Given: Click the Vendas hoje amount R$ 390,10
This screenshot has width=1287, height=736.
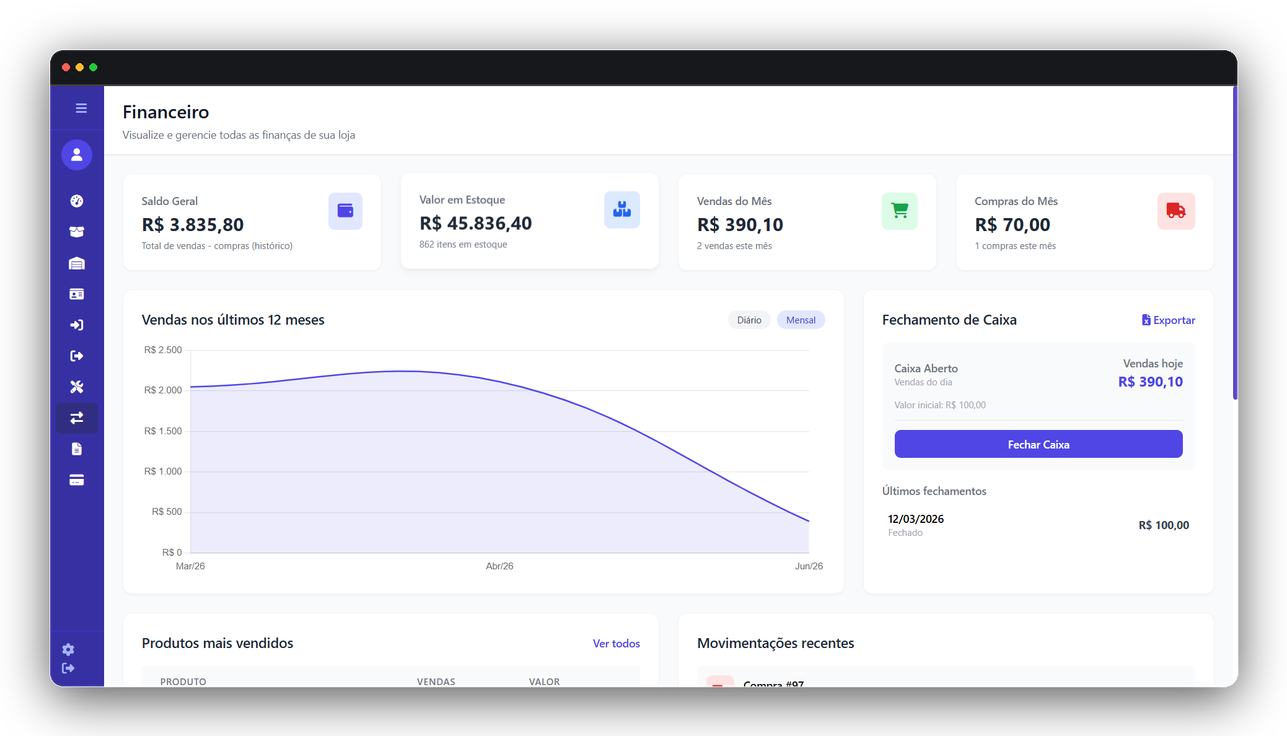Looking at the screenshot, I should (1150, 381).
